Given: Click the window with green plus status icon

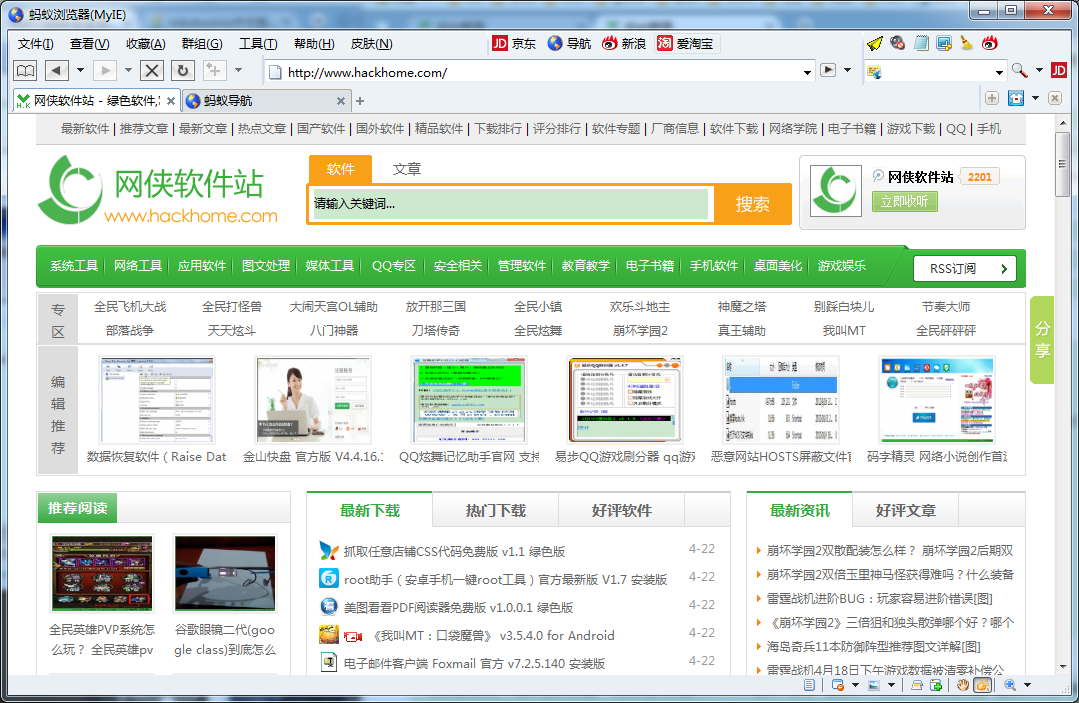Looking at the screenshot, I should 936,685.
